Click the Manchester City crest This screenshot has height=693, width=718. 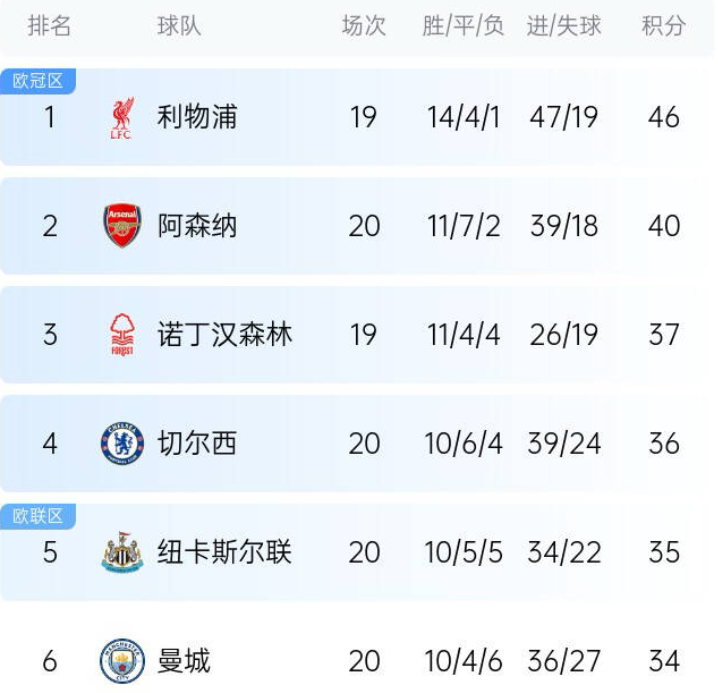(x=122, y=661)
